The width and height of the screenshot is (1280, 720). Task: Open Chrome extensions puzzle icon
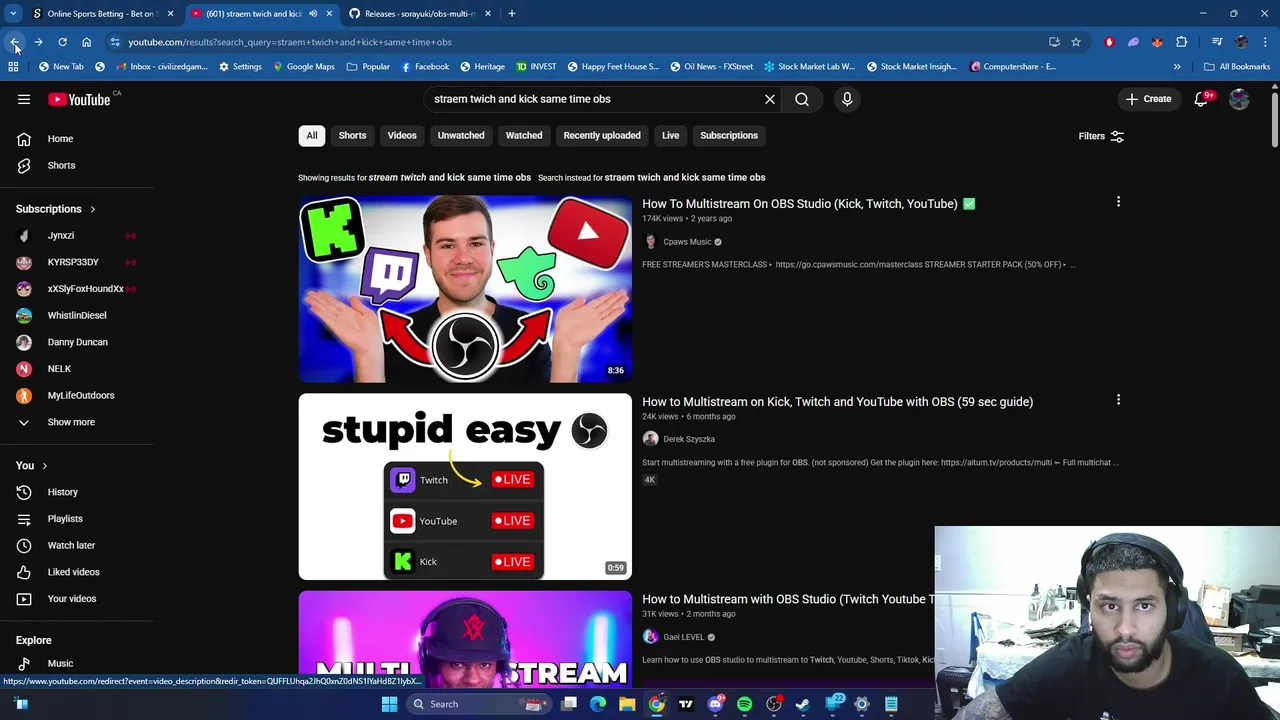[x=1182, y=42]
